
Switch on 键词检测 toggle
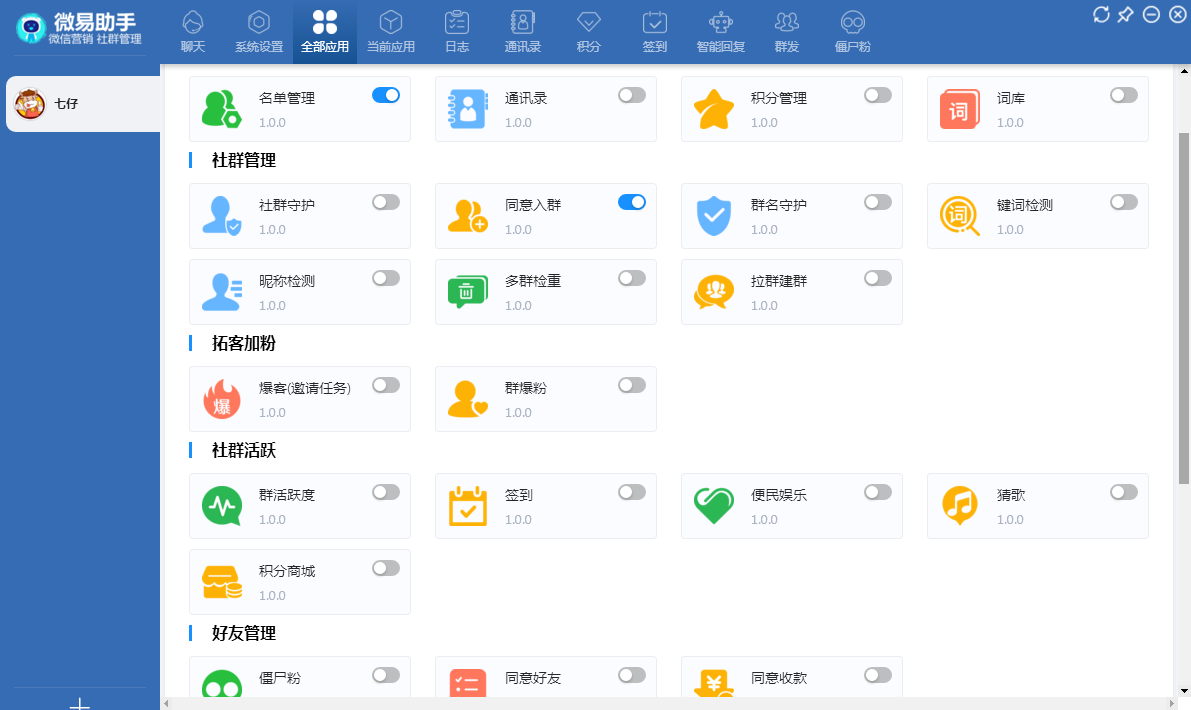(x=1124, y=202)
